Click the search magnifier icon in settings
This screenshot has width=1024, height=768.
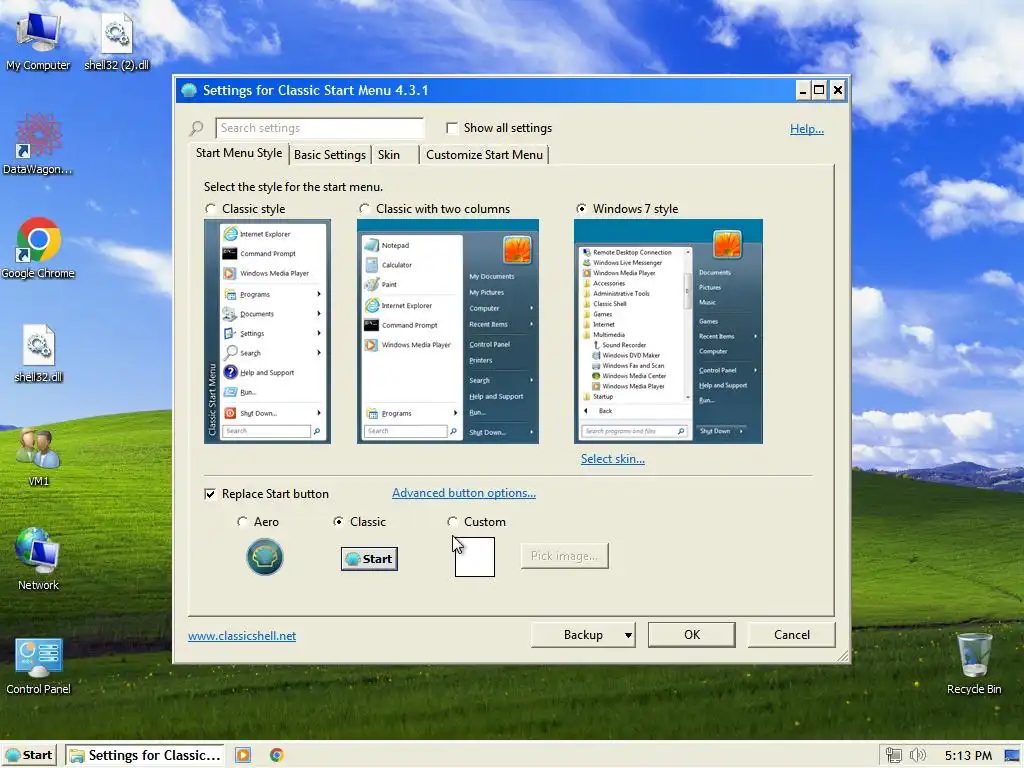(197, 128)
